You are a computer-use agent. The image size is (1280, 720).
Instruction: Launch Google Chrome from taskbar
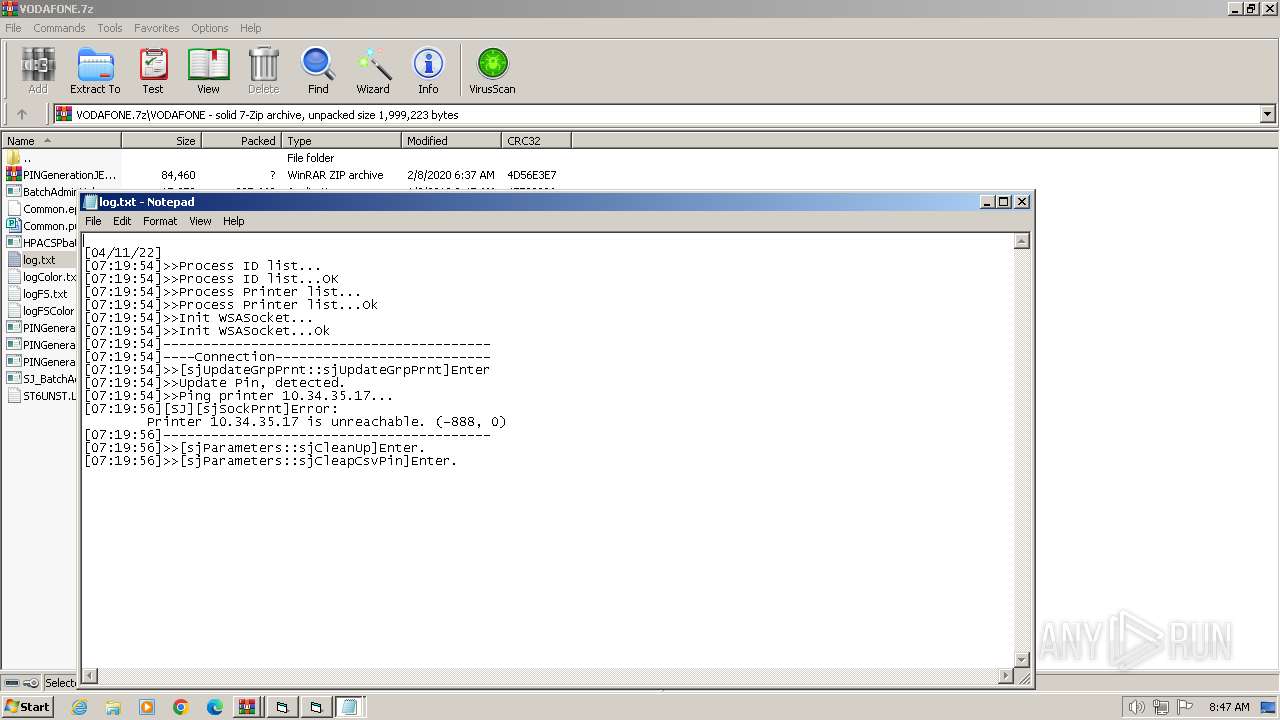(181, 707)
